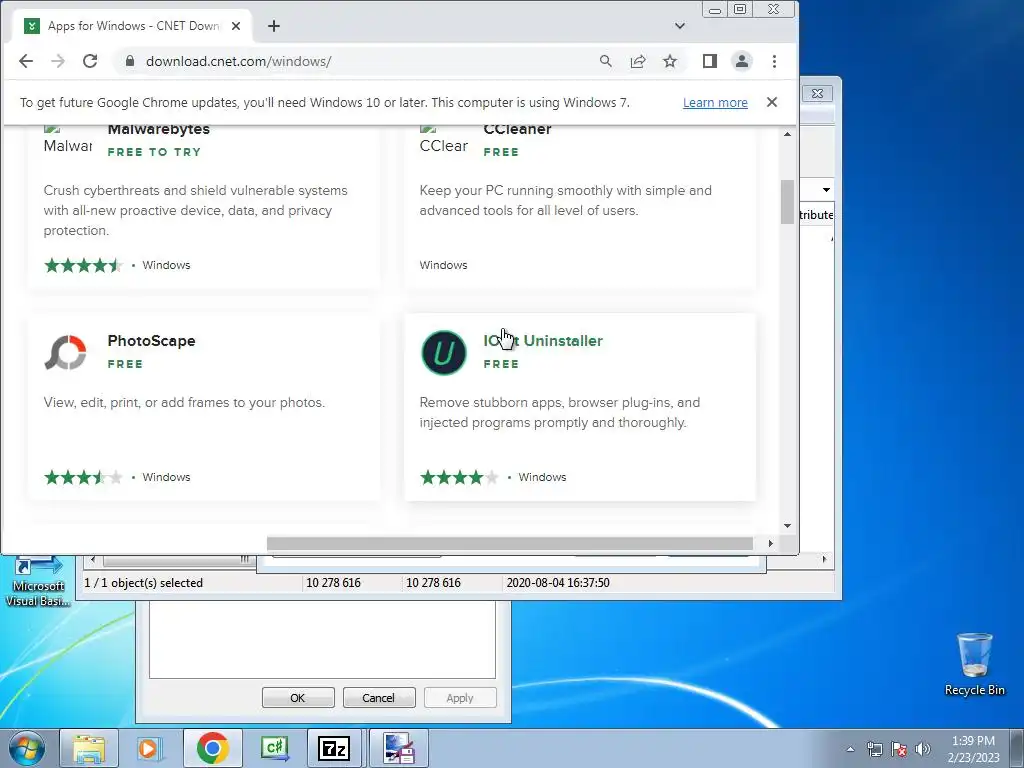Show hidden tray icons arrow
Image resolution: width=1024 pixels, height=768 pixels.
pos(850,749)
